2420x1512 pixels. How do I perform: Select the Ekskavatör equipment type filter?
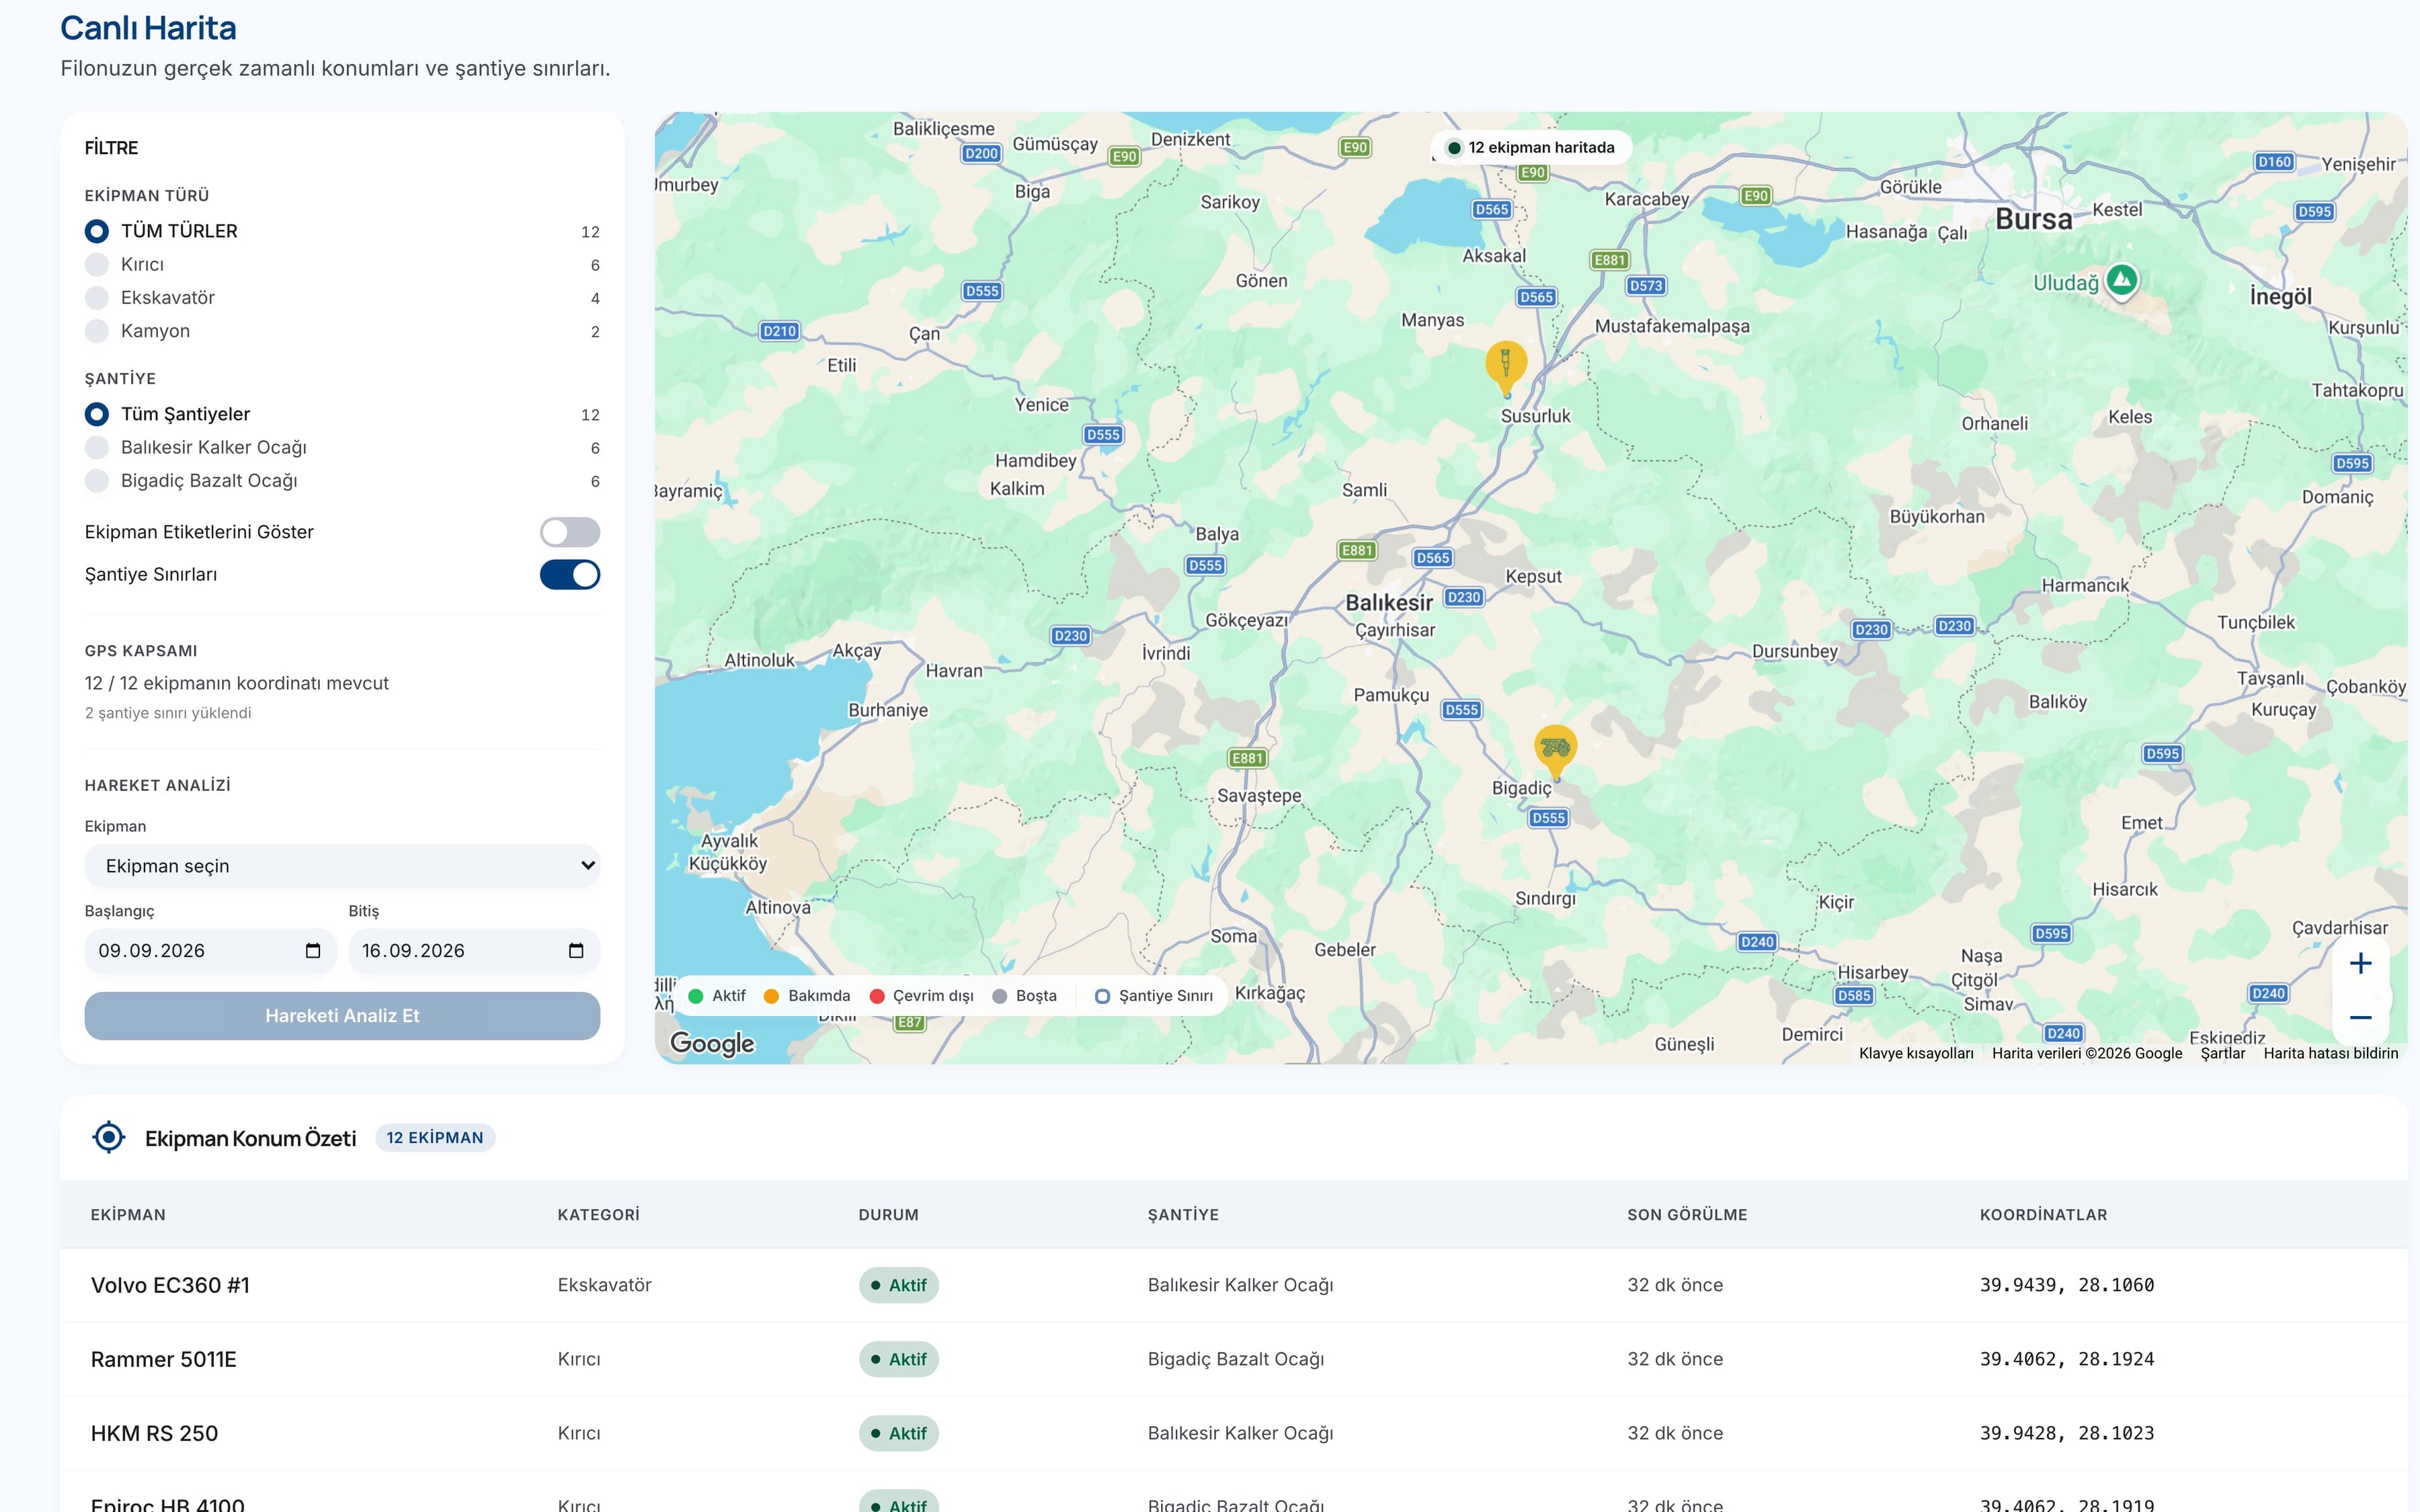pos(97,298)
